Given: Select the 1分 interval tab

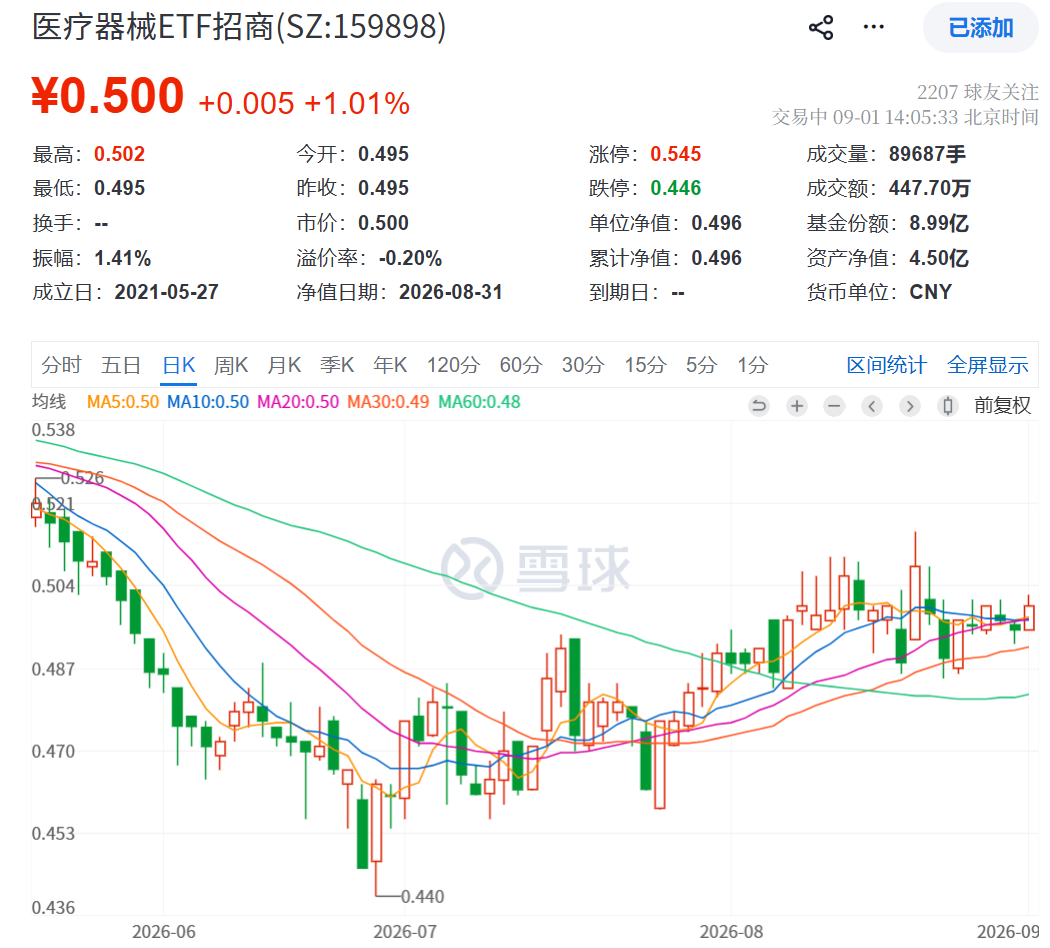Looking at the screenshot, I should pos(753,365).
